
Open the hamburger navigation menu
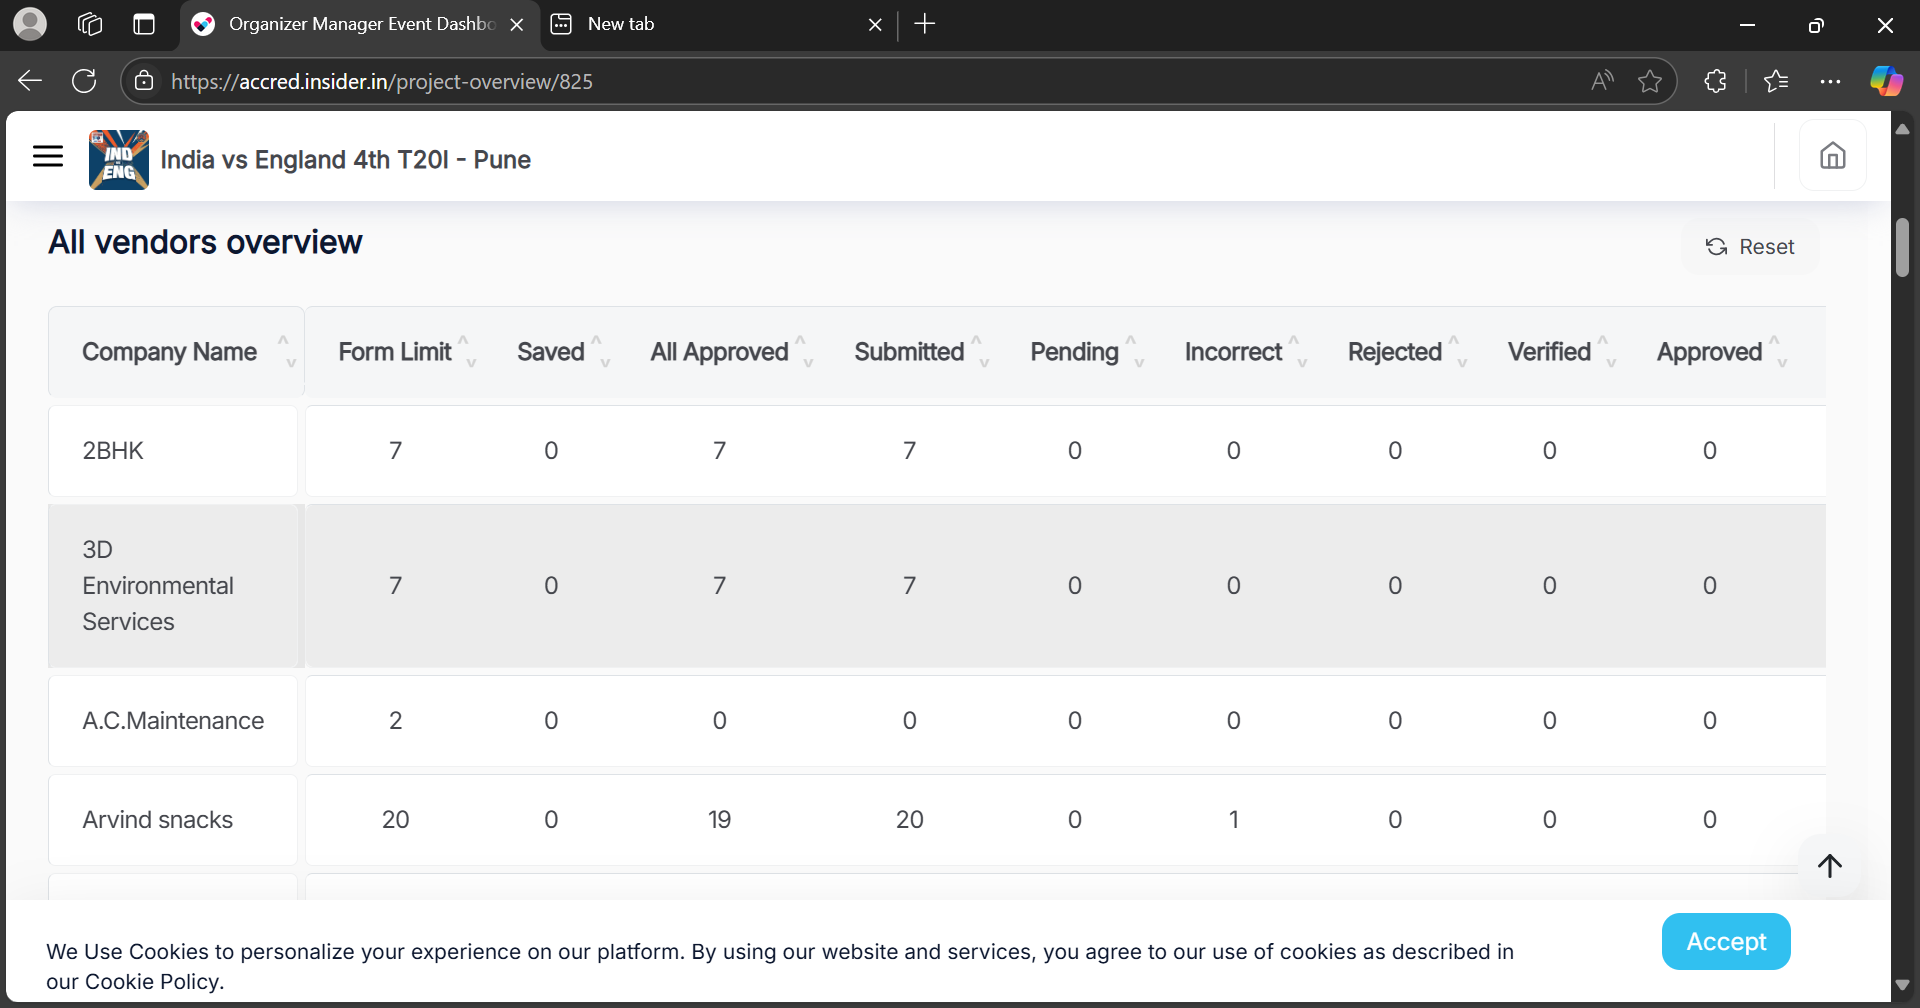[x=48, y=156]
